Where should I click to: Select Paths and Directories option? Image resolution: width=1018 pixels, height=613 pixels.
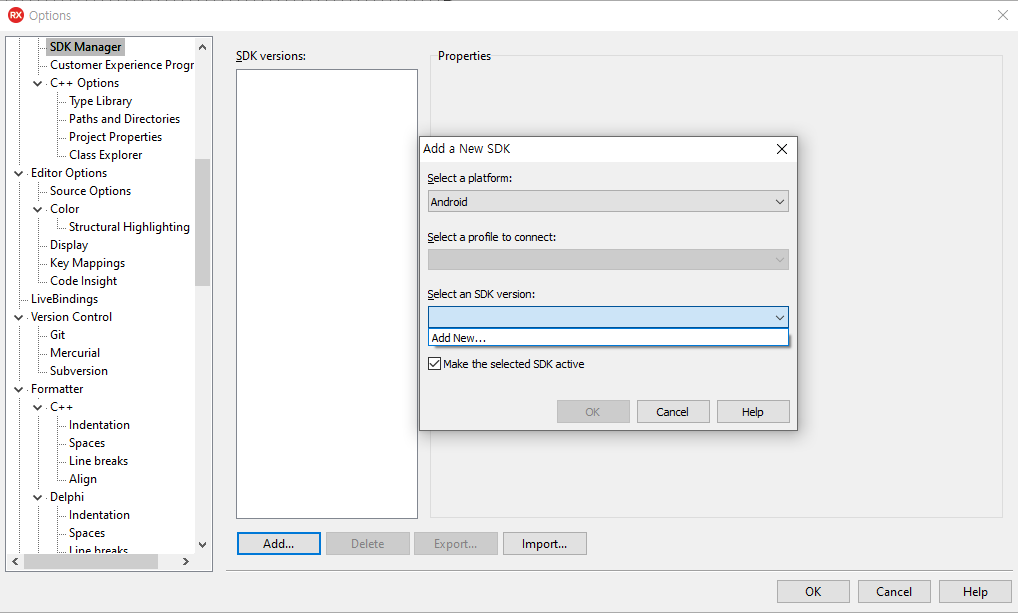[122, 118]
